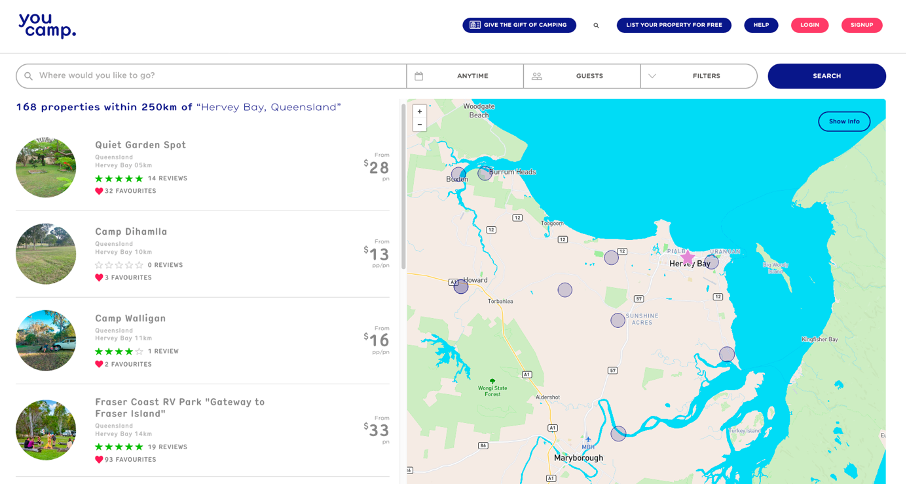The width and height of the screenshot is (906, 484).
Task: Click the heart icon for 93 Favourites
Action: (99, 460)
